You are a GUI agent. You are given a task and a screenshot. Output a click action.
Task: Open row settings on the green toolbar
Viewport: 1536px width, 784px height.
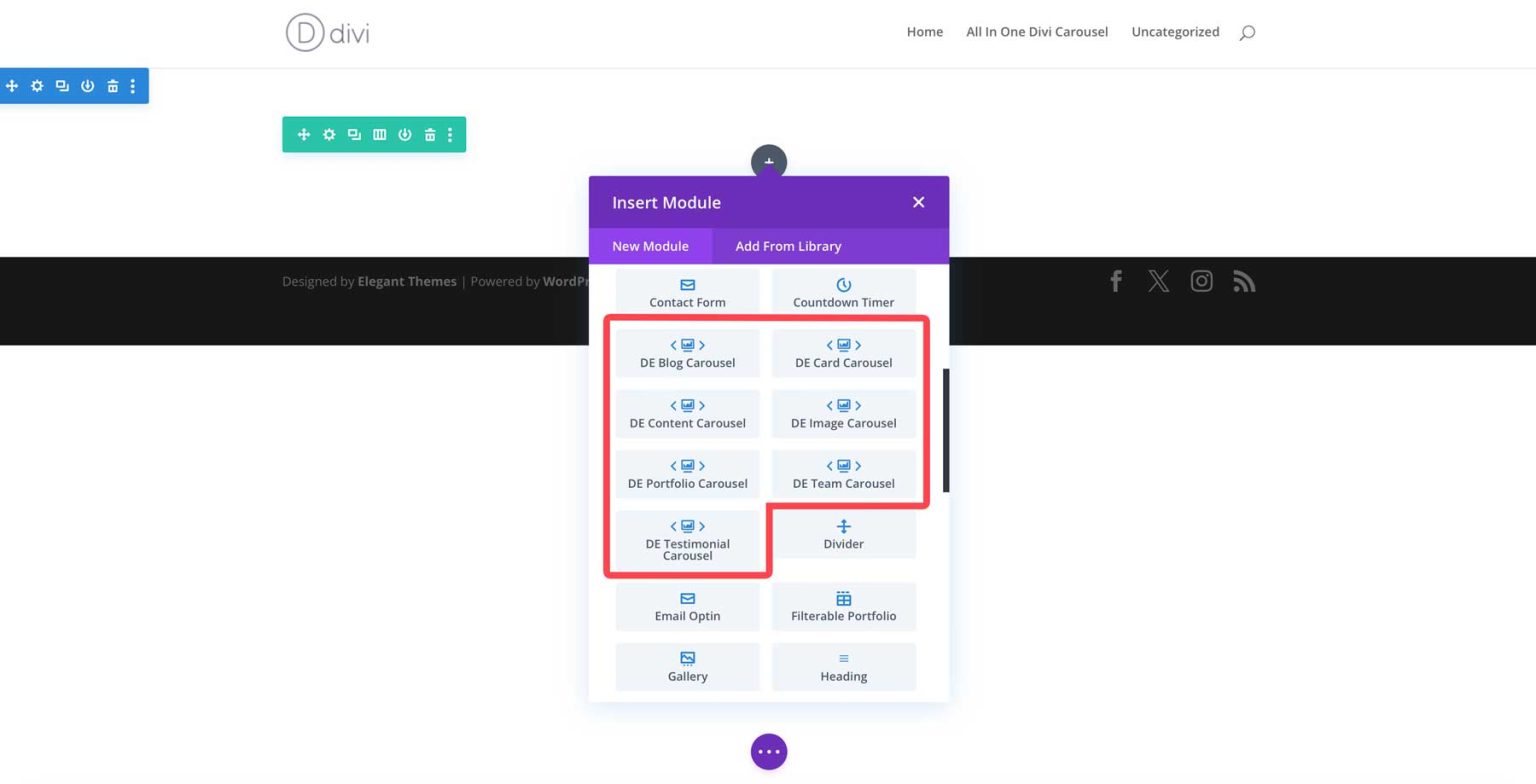329,134
